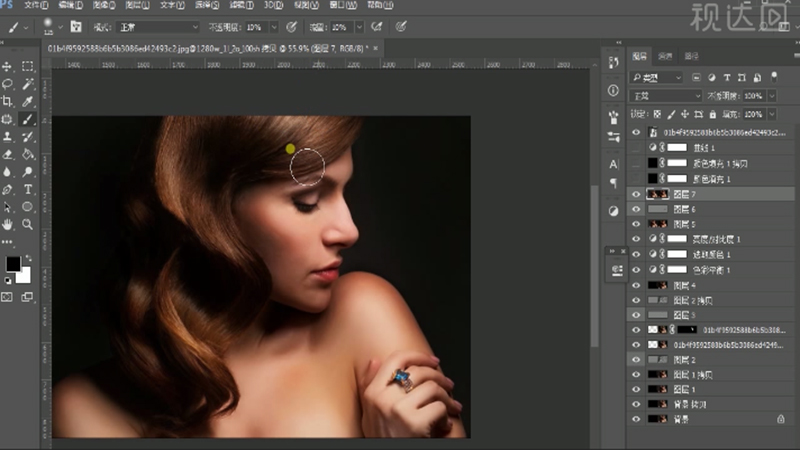Open the 编辑(E) menu
The width and height of the screenshot is (800, 450).
(70, 5)
